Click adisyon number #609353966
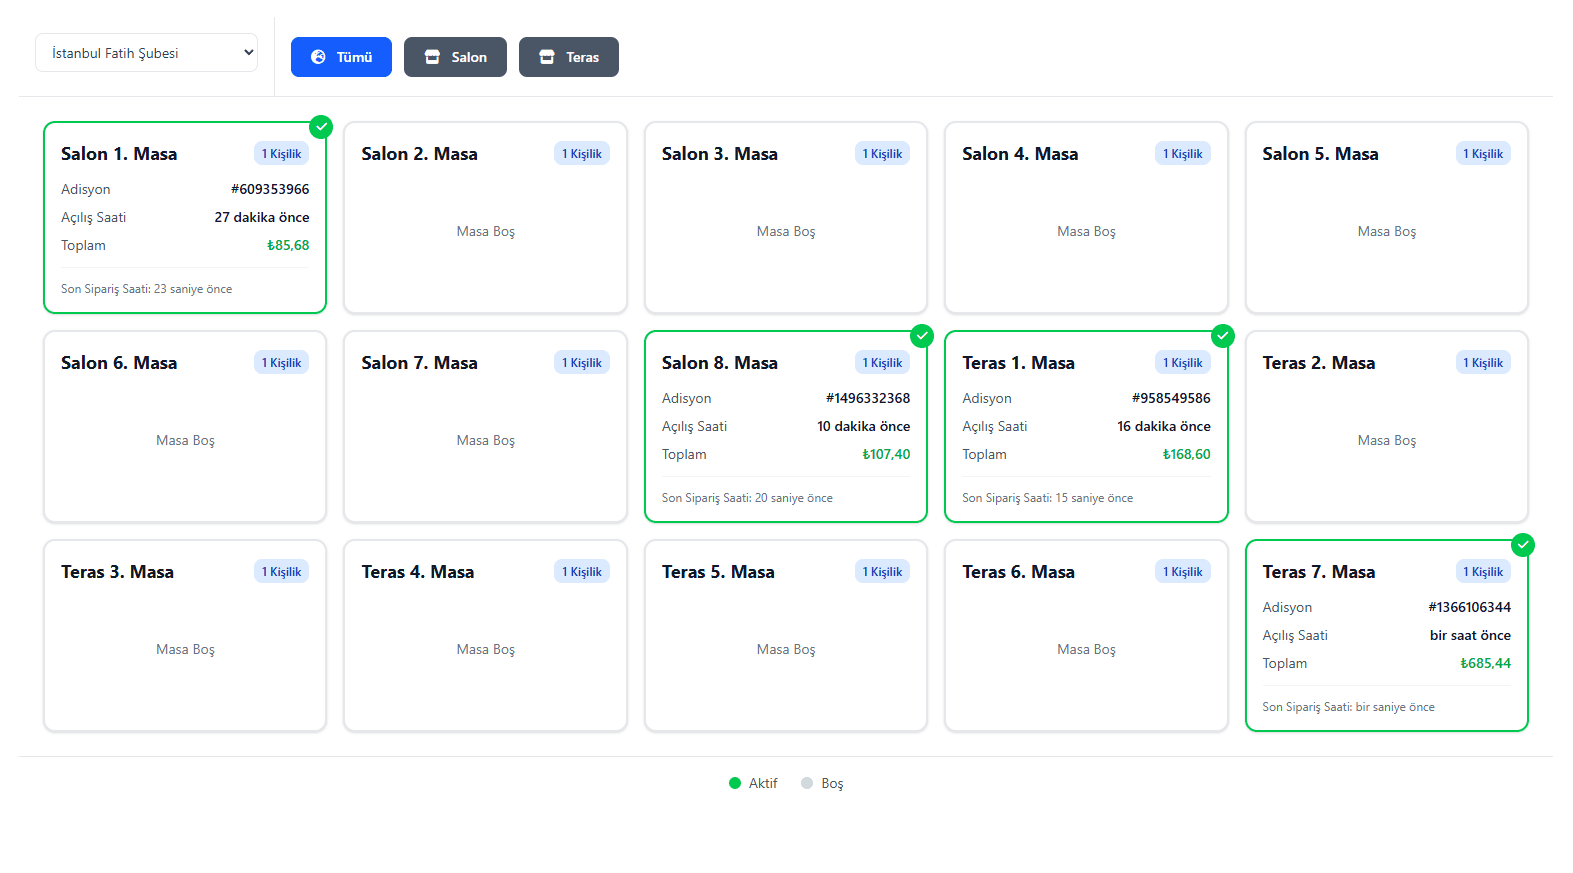This screenshot has height=873, width=1573. point(270,189)
